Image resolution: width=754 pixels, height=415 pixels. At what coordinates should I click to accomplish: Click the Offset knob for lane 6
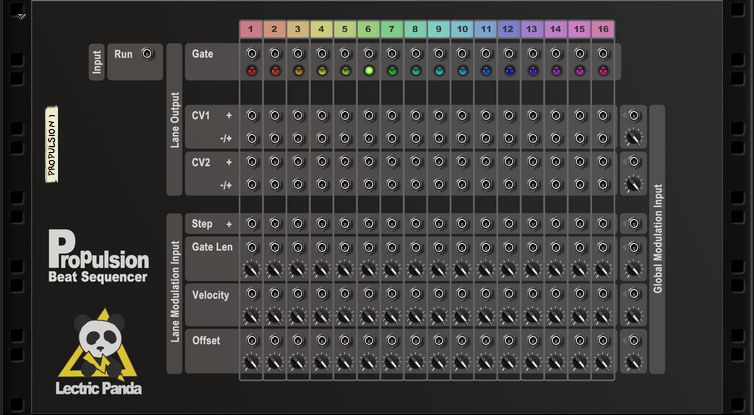click(x=369, y=363)
